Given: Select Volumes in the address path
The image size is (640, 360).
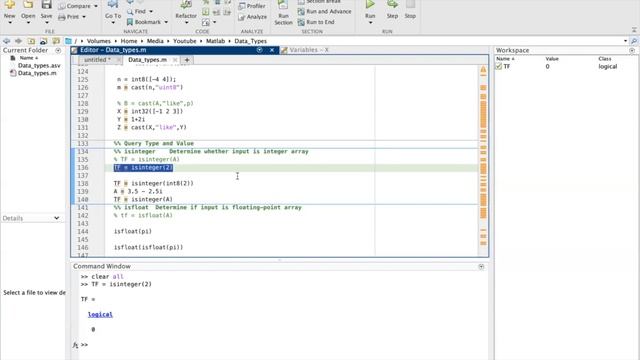Looking at the screenshot, I should click(99, 41).
